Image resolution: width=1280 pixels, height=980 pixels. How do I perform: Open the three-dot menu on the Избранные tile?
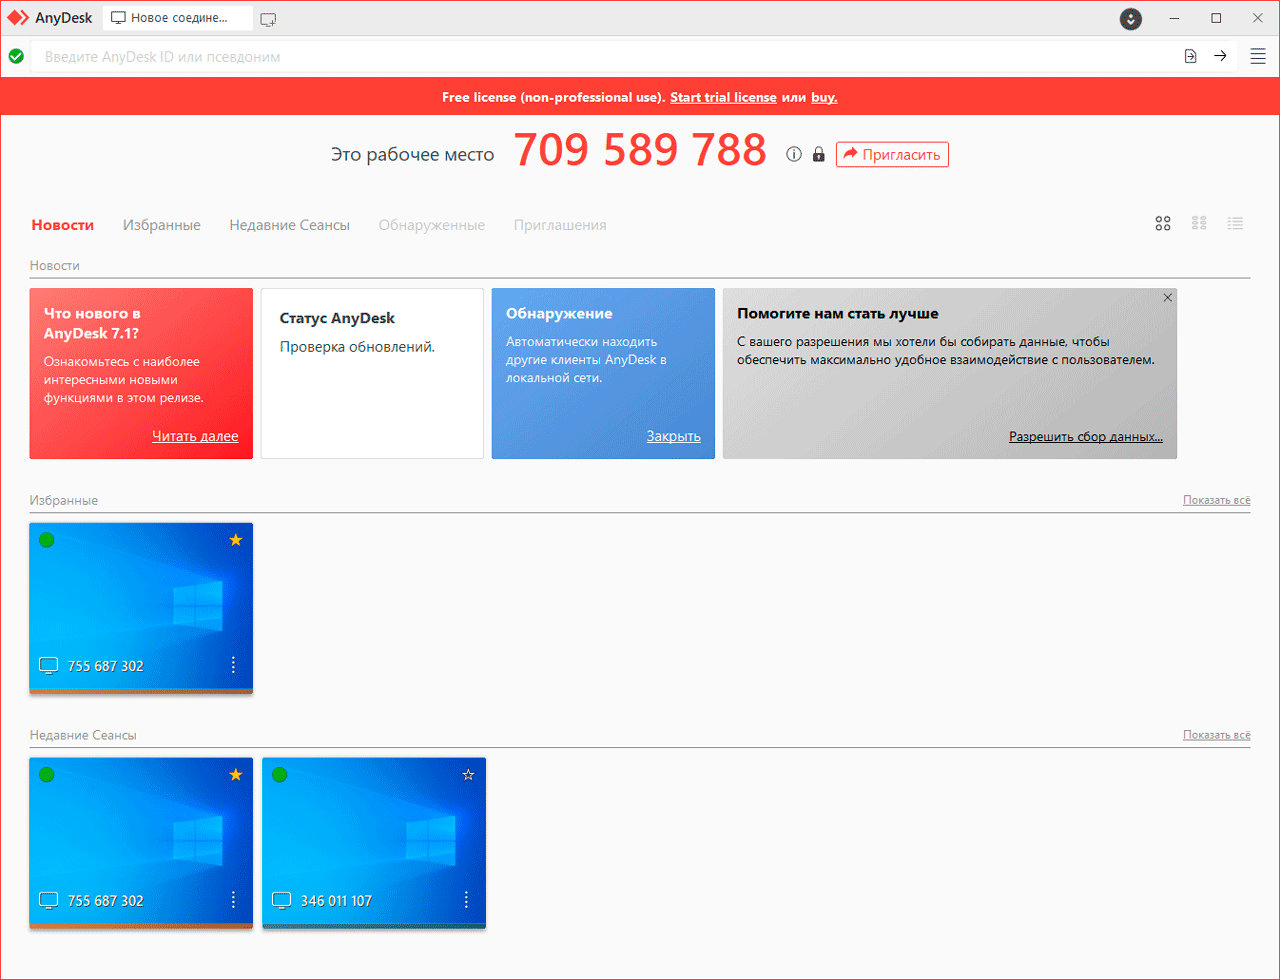pos(234,665)
